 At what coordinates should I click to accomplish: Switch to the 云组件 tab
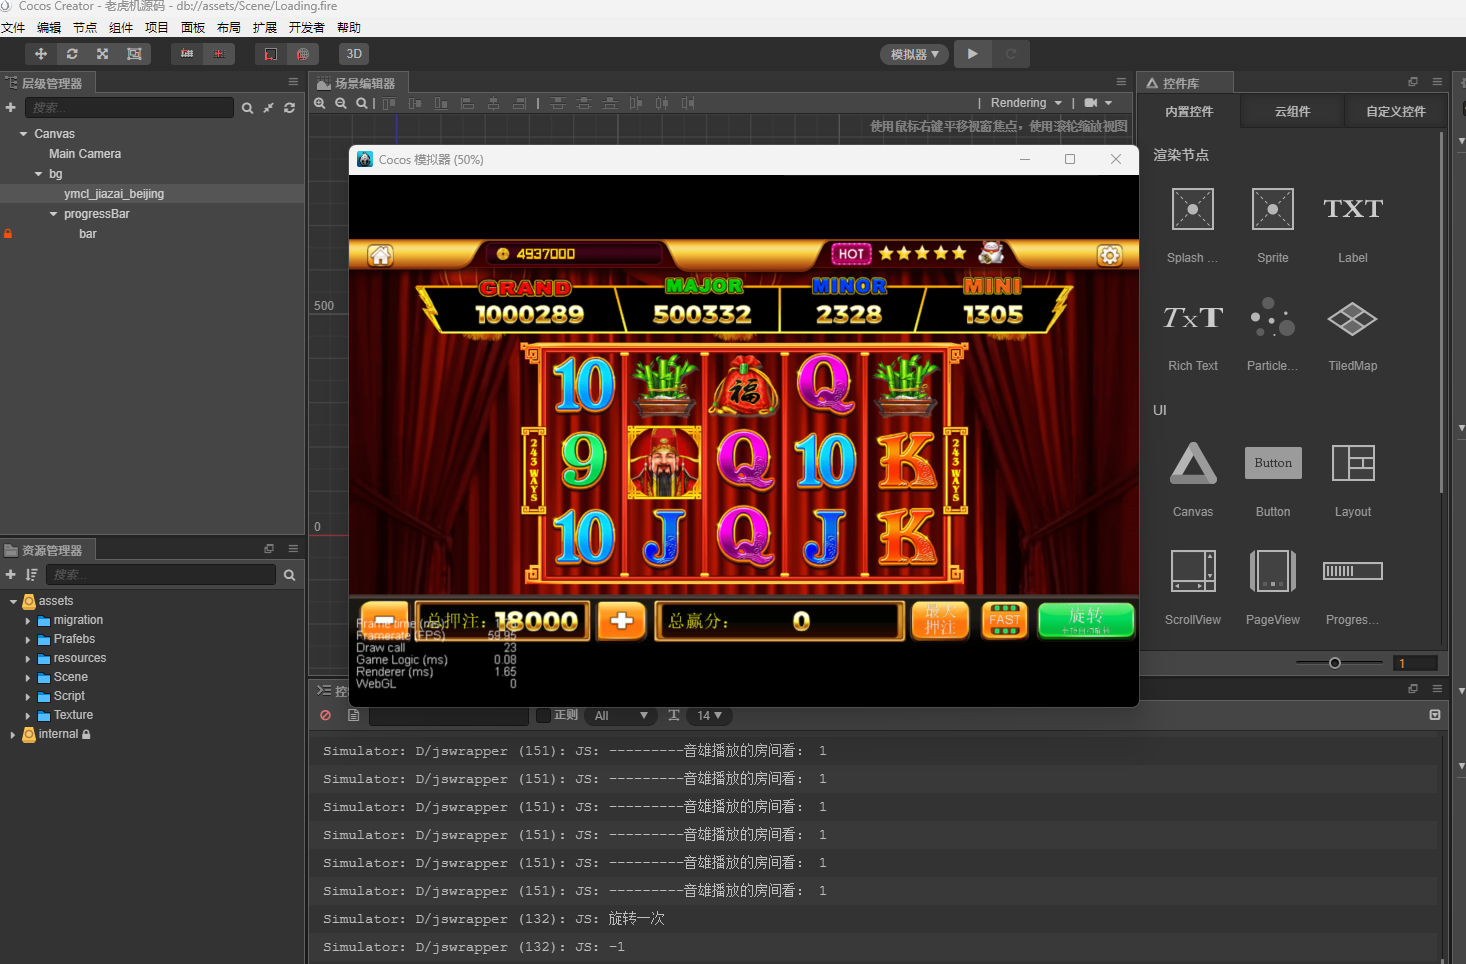1292,112
